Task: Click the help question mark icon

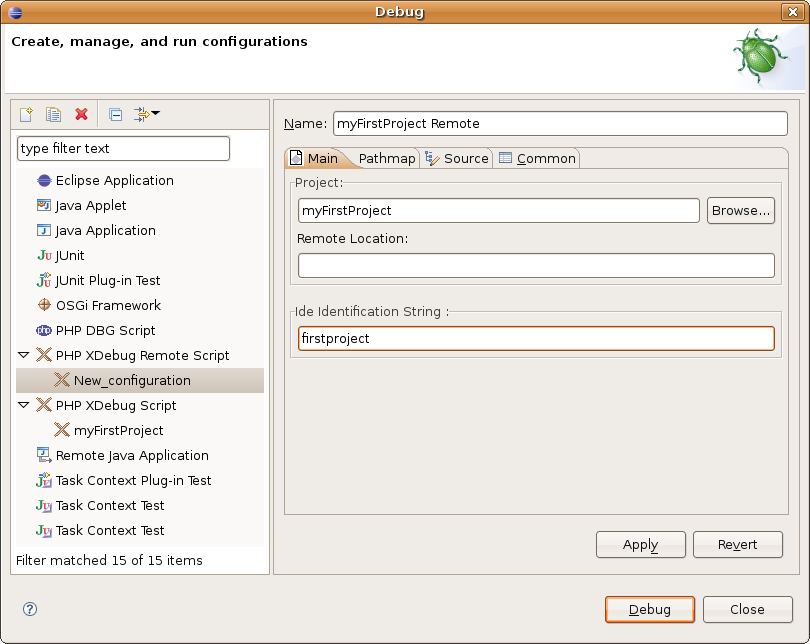Action: click(x=29, y=609)
